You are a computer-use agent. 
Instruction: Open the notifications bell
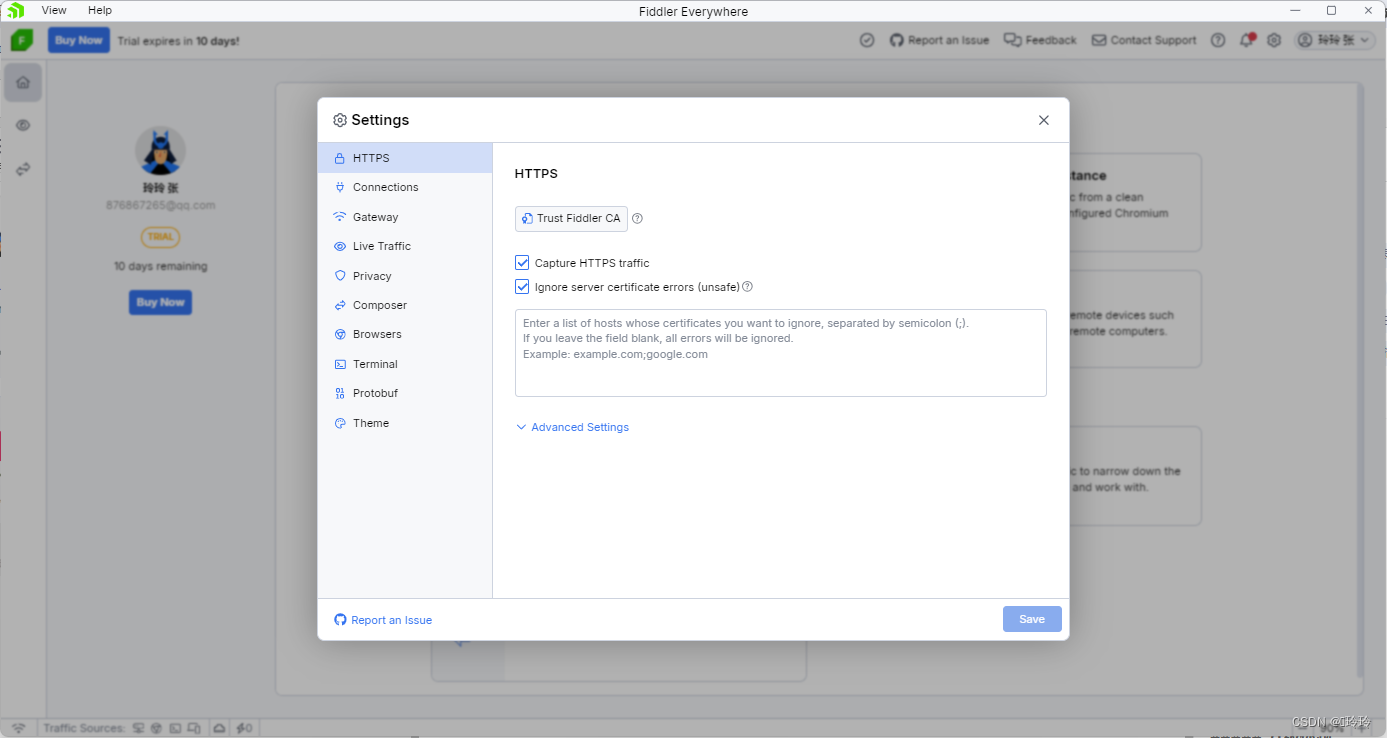pos(1247,40)
